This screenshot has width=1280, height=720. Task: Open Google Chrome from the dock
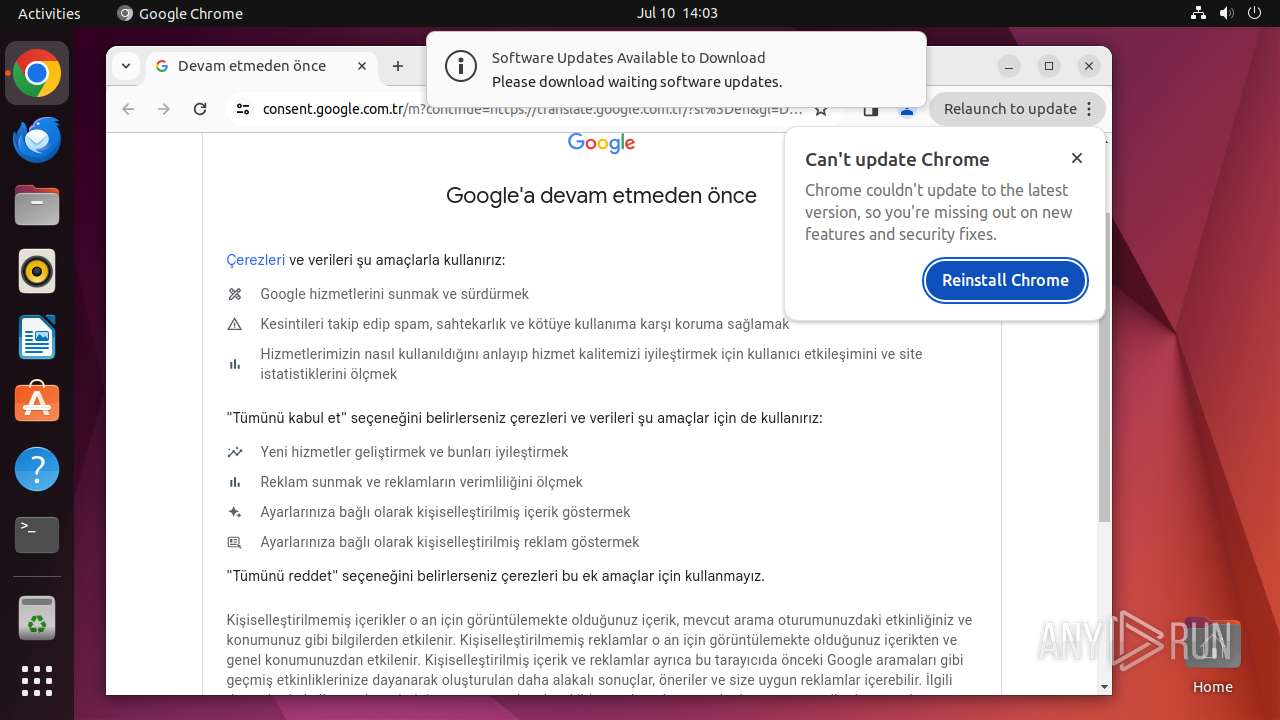click(37, 74)
